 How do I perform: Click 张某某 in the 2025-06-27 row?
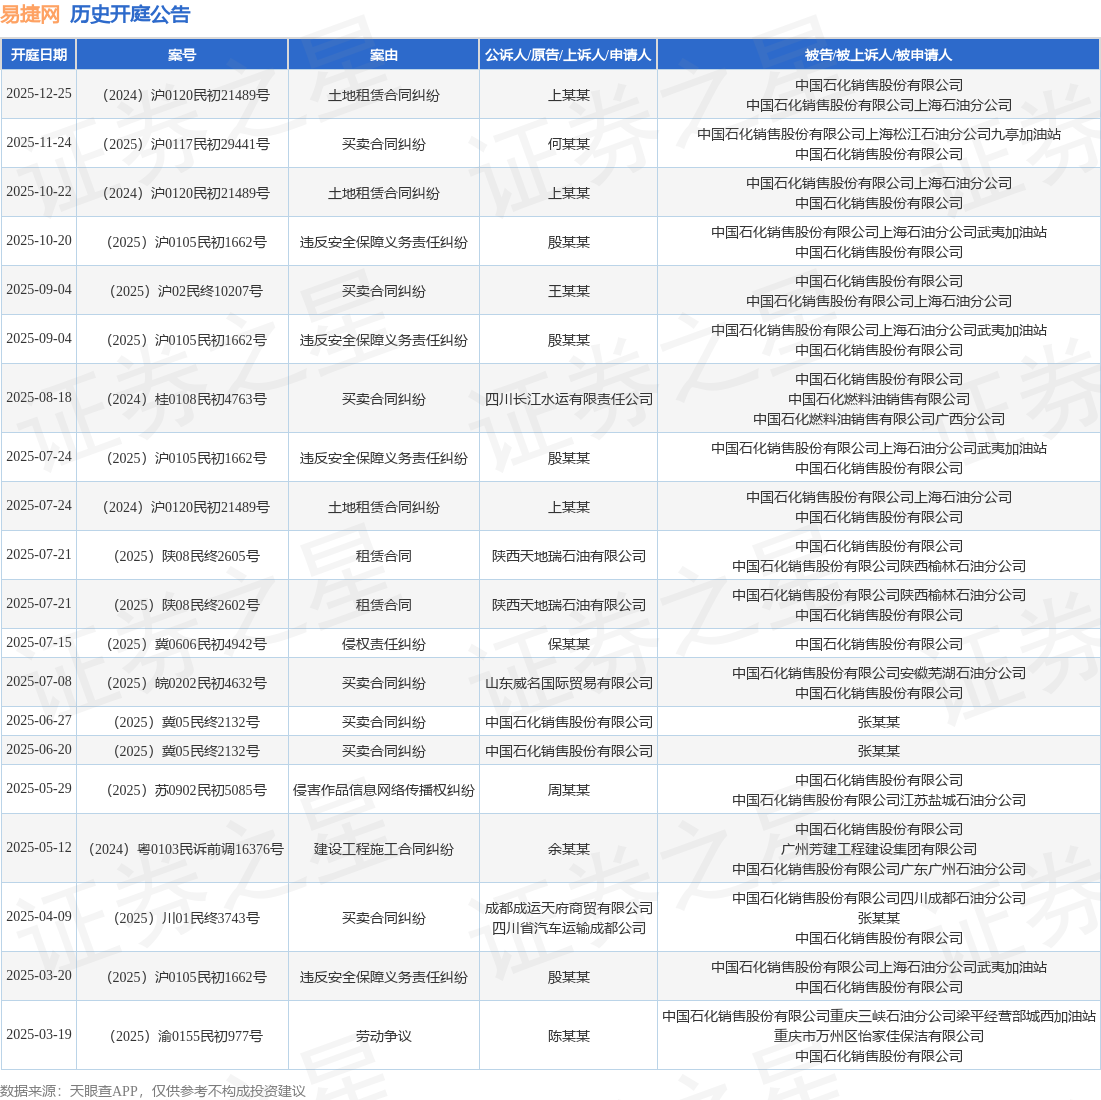(x=878, y=722)
